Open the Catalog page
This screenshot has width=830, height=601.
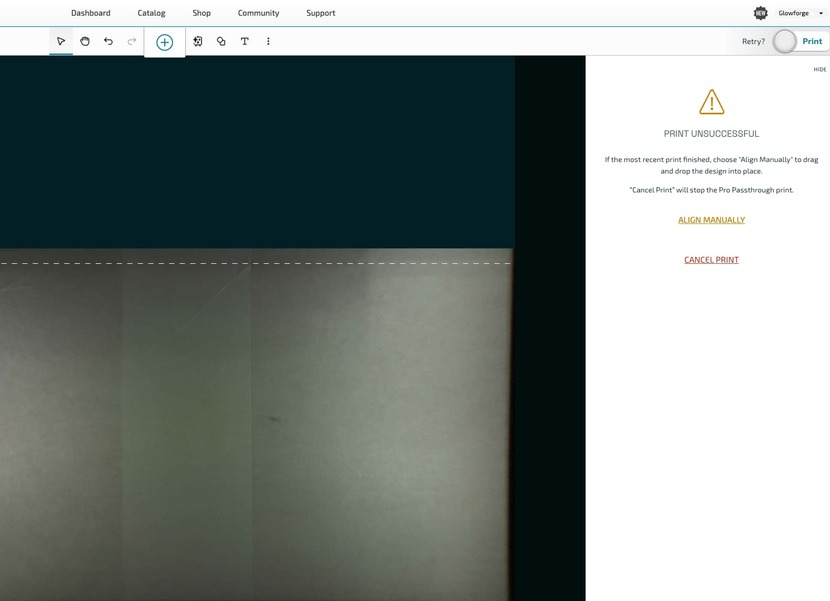click(151, 13)
